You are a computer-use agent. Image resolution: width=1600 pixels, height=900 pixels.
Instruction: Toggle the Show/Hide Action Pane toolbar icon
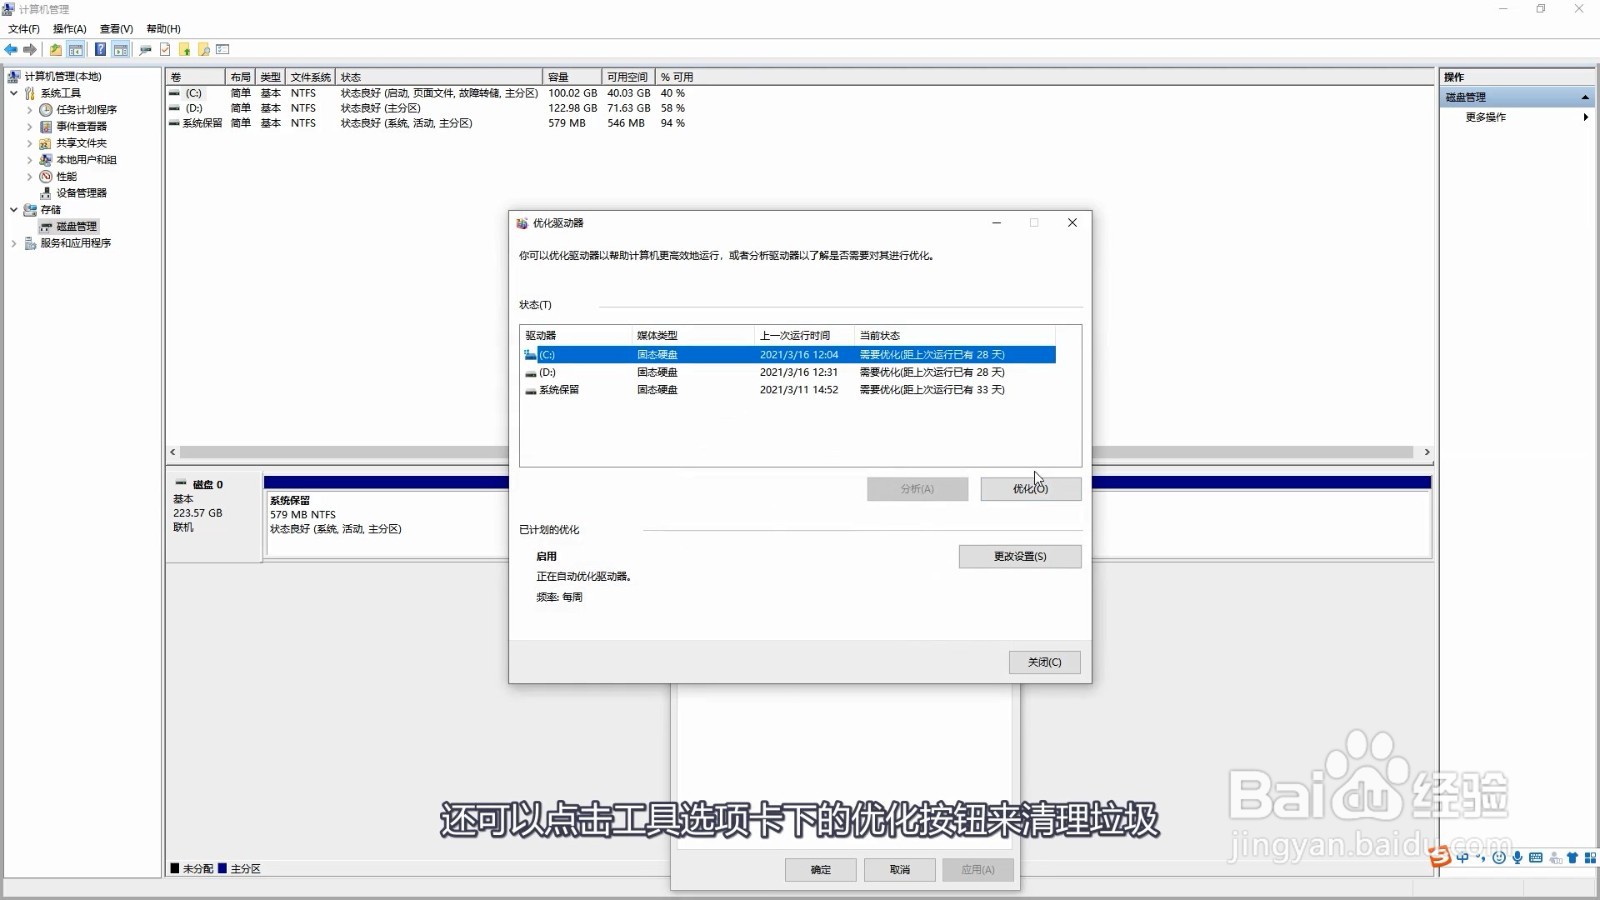pos(121,49)
